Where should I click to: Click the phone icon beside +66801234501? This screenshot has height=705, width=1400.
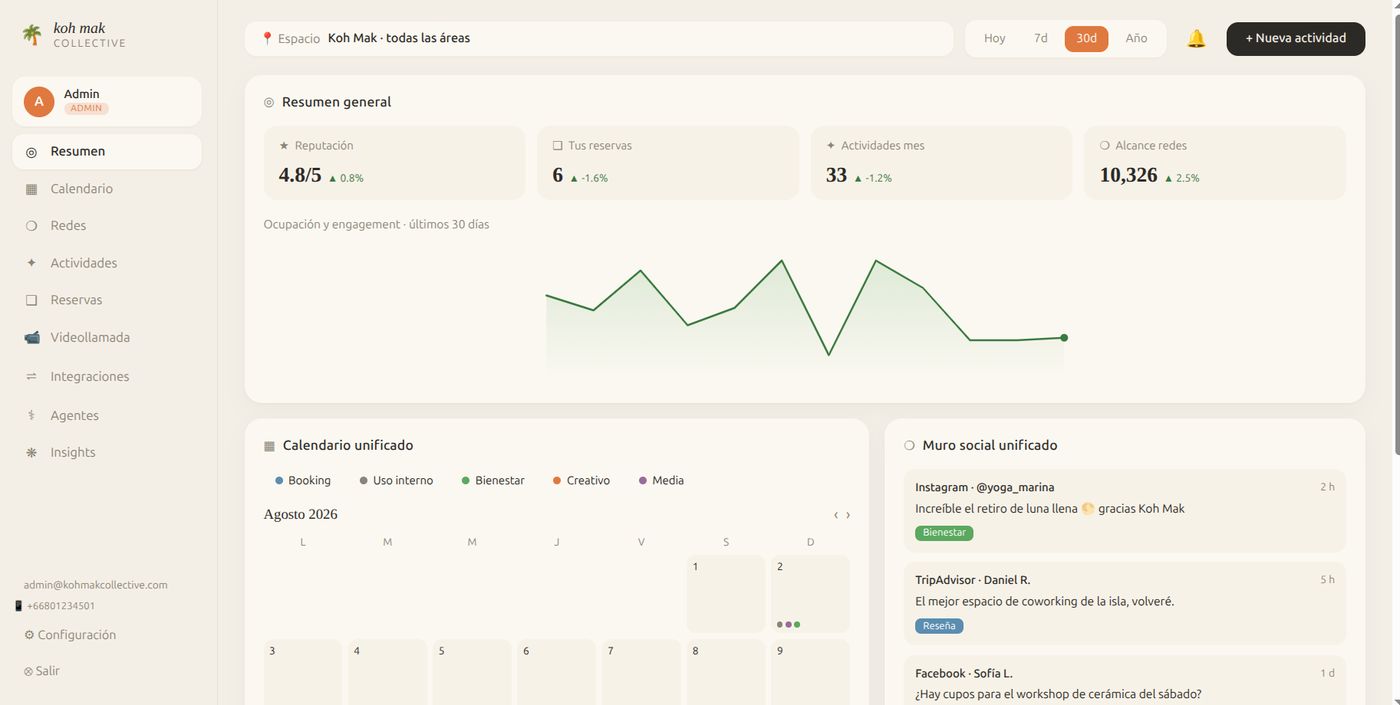pos(18,606)
